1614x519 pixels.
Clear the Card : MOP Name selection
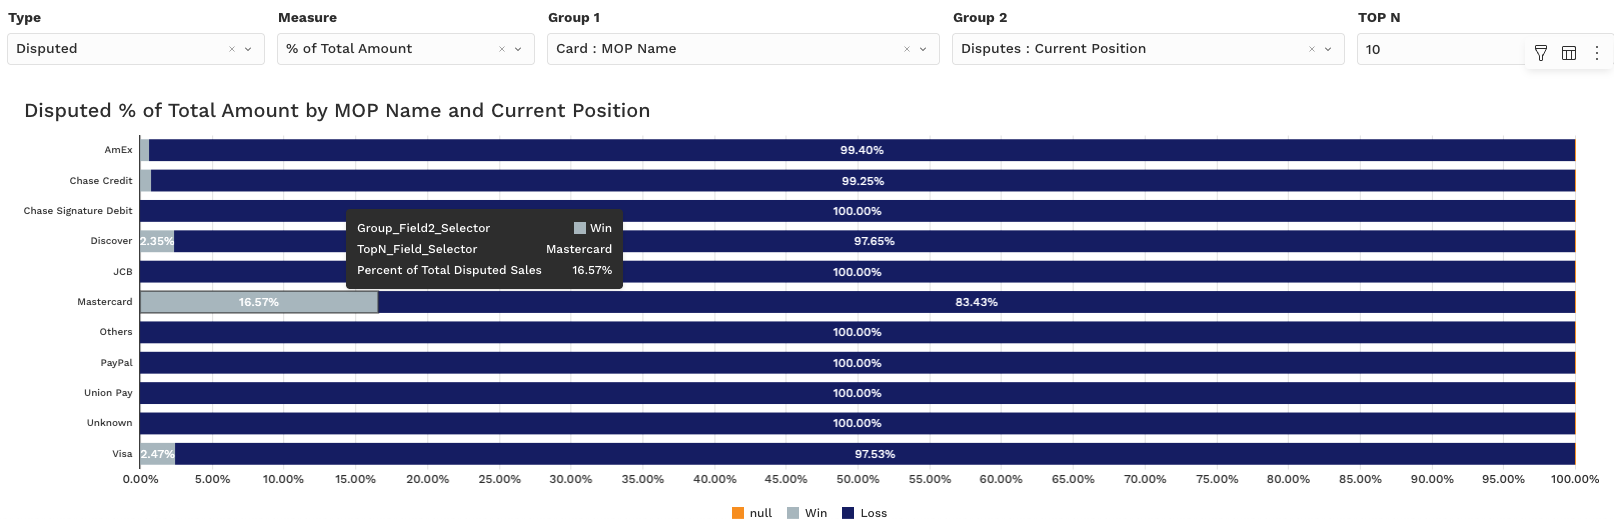[907, 49]
